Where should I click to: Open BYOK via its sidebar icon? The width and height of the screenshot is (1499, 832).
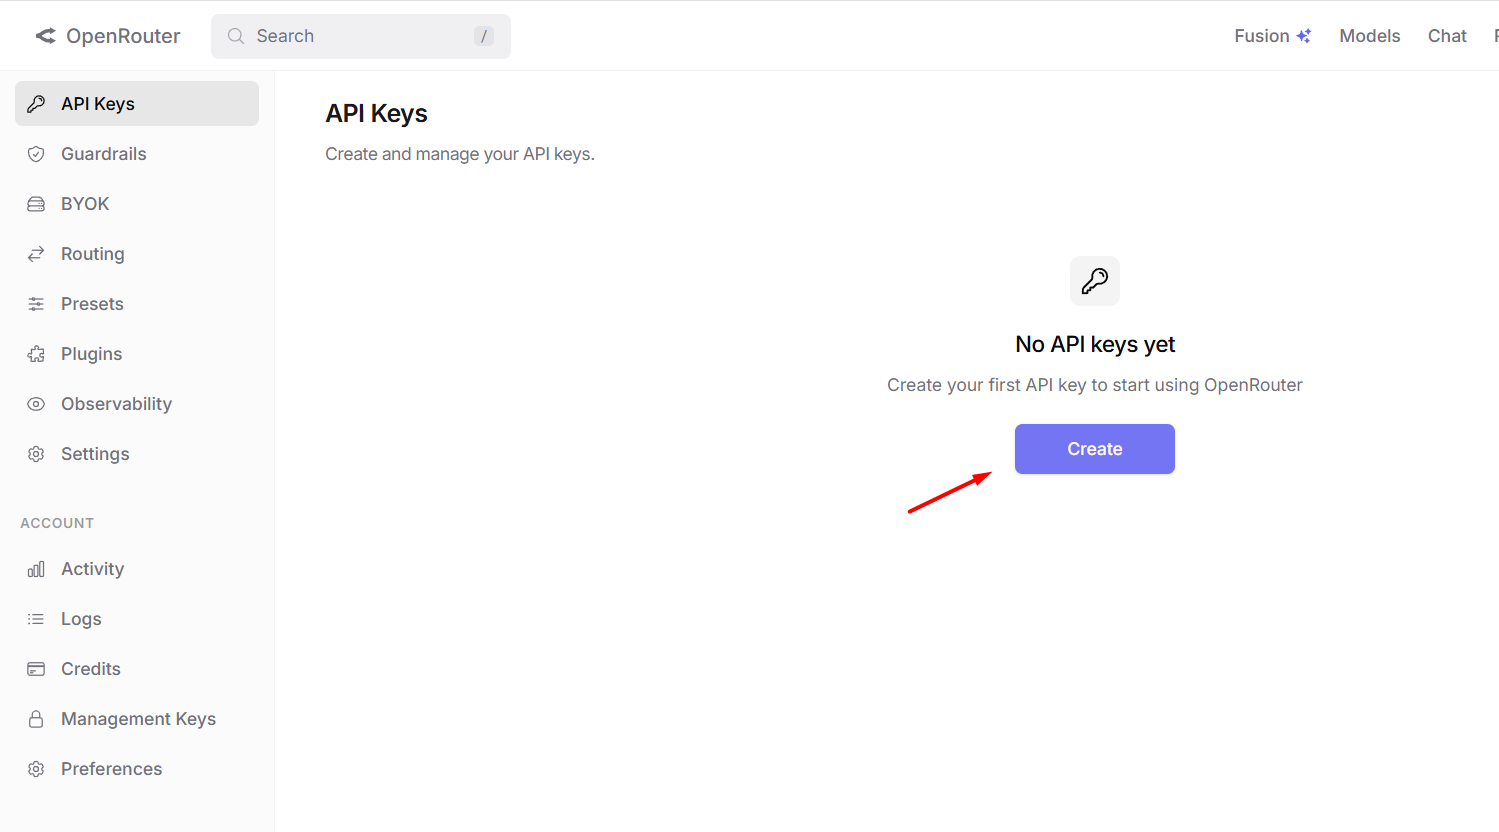(36, 203)
